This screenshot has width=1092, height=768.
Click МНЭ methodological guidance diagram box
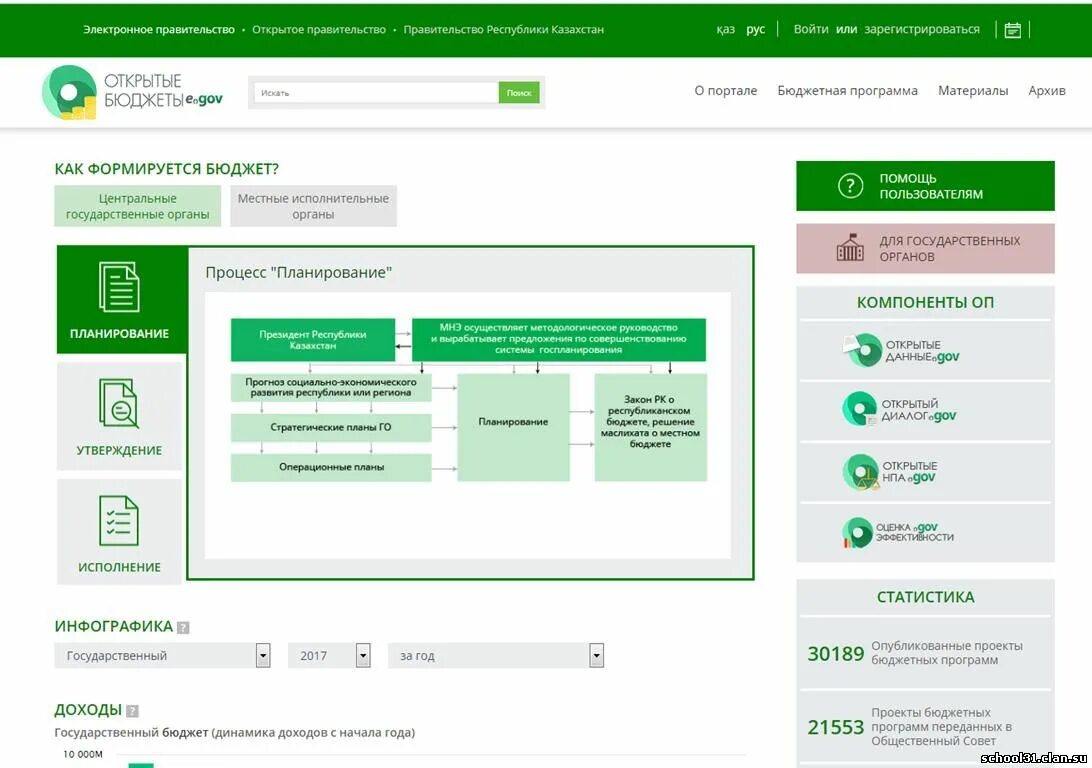tap(559, 339)
